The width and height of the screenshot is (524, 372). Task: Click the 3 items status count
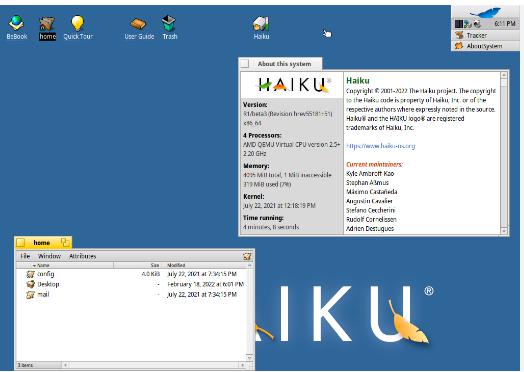coord(25,365)
